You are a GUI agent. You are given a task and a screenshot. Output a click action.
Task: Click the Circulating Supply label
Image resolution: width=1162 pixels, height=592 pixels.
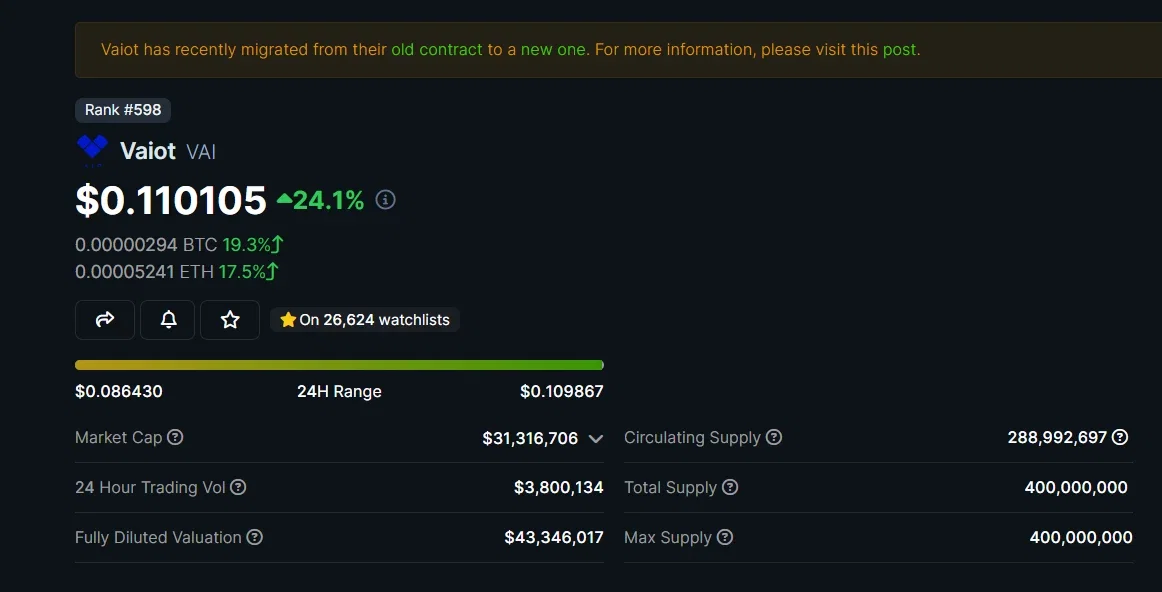coord(692,437)
